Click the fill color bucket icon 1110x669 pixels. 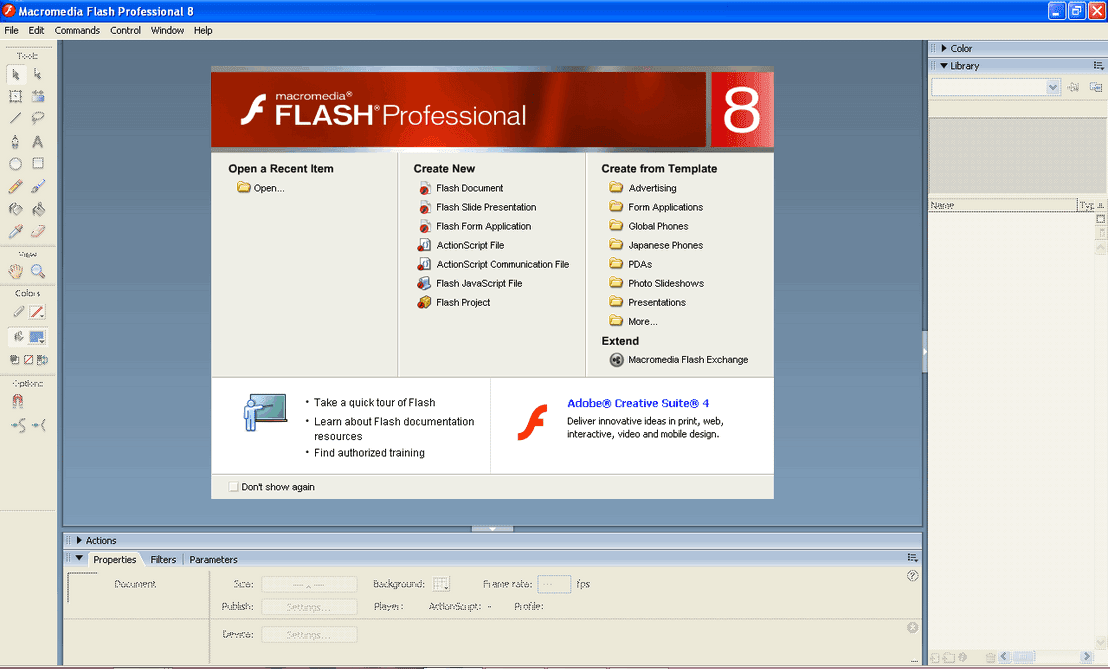(18, 337)
